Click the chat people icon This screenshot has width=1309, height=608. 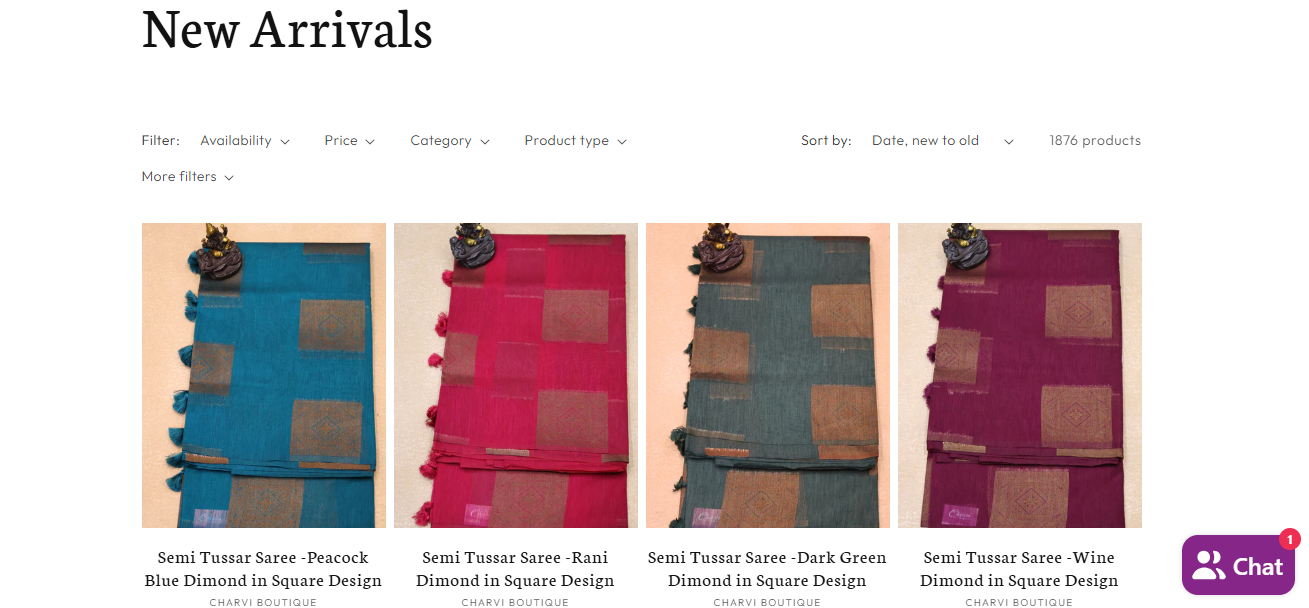click(1209, 566)
